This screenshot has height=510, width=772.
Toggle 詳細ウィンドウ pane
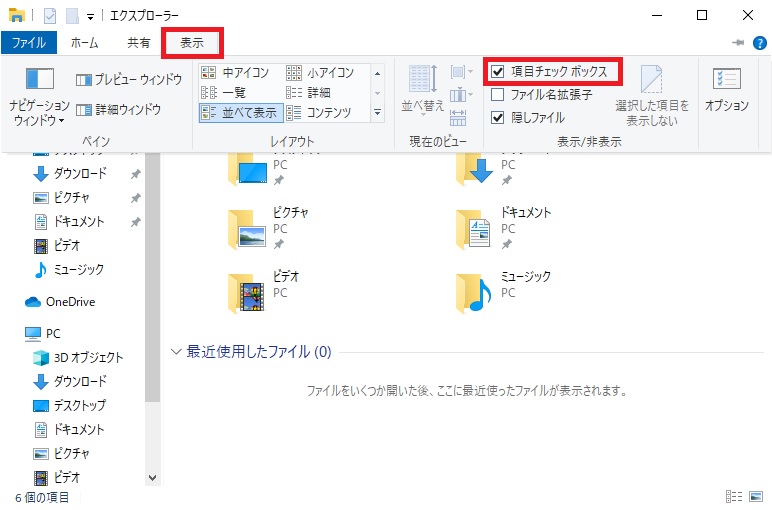coord(119,109)
